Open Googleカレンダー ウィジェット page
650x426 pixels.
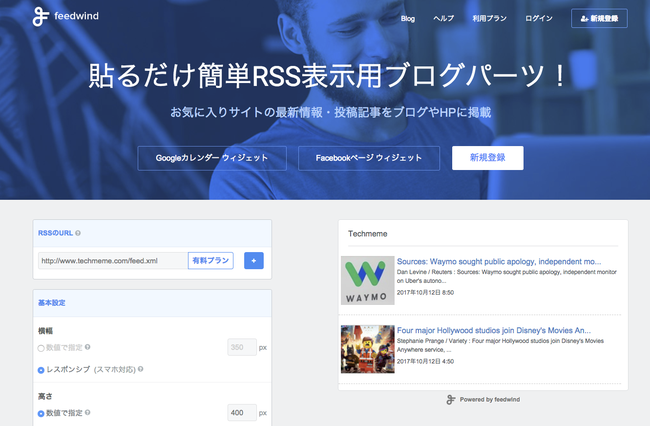212,158
